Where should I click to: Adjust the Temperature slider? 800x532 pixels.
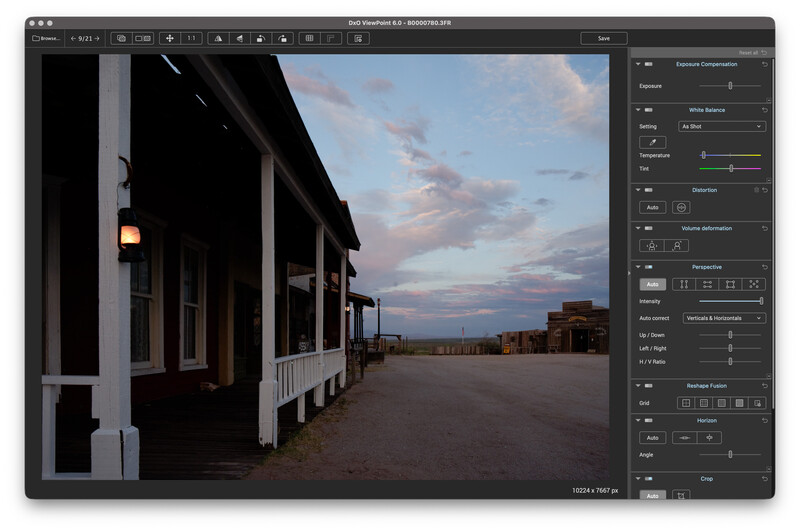pos(730,155)
